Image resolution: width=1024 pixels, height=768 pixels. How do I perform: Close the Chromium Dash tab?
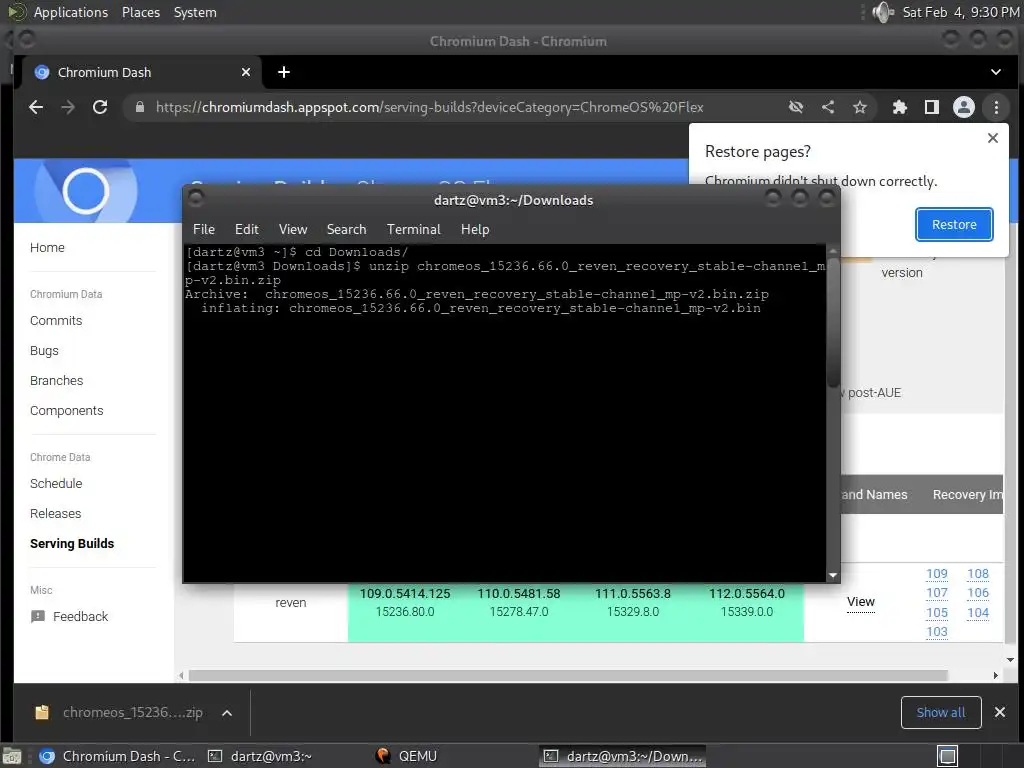click(x=246, y=72)
